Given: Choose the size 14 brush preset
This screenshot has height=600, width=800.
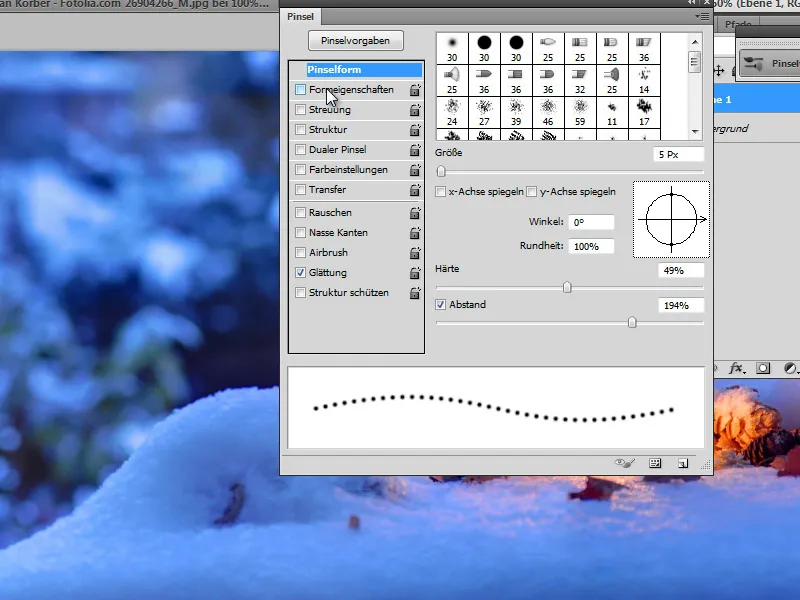Looking at the screenshot, I should point(644,81).
